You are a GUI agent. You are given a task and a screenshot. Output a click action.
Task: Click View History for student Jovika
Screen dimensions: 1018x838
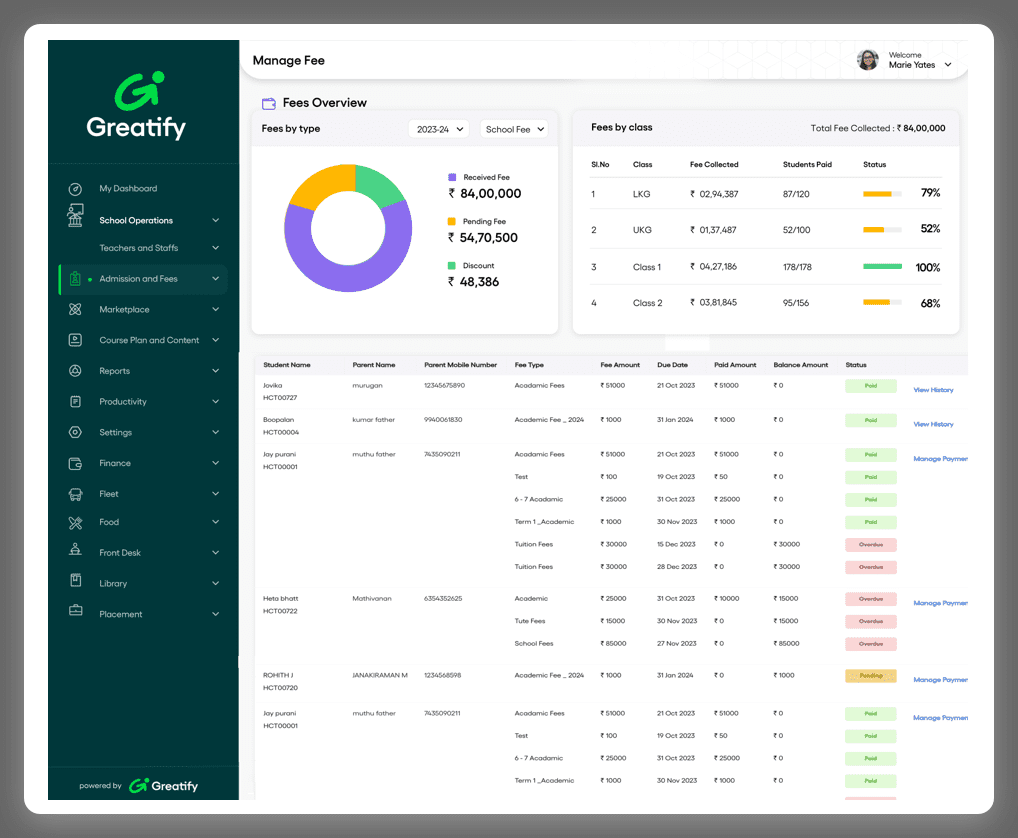click(x=933, y=390)
